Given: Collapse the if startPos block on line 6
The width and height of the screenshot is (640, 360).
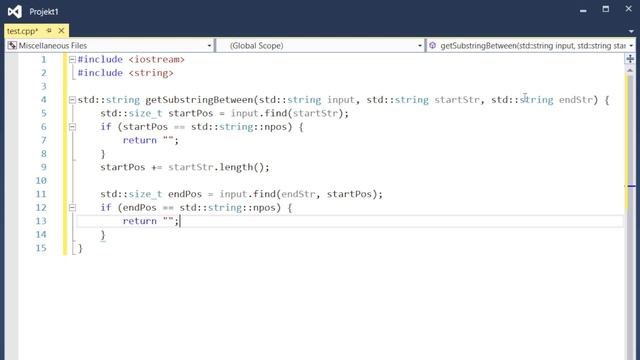Looking at the screenshot, I should pyautogui.click(x=72, y=127).
